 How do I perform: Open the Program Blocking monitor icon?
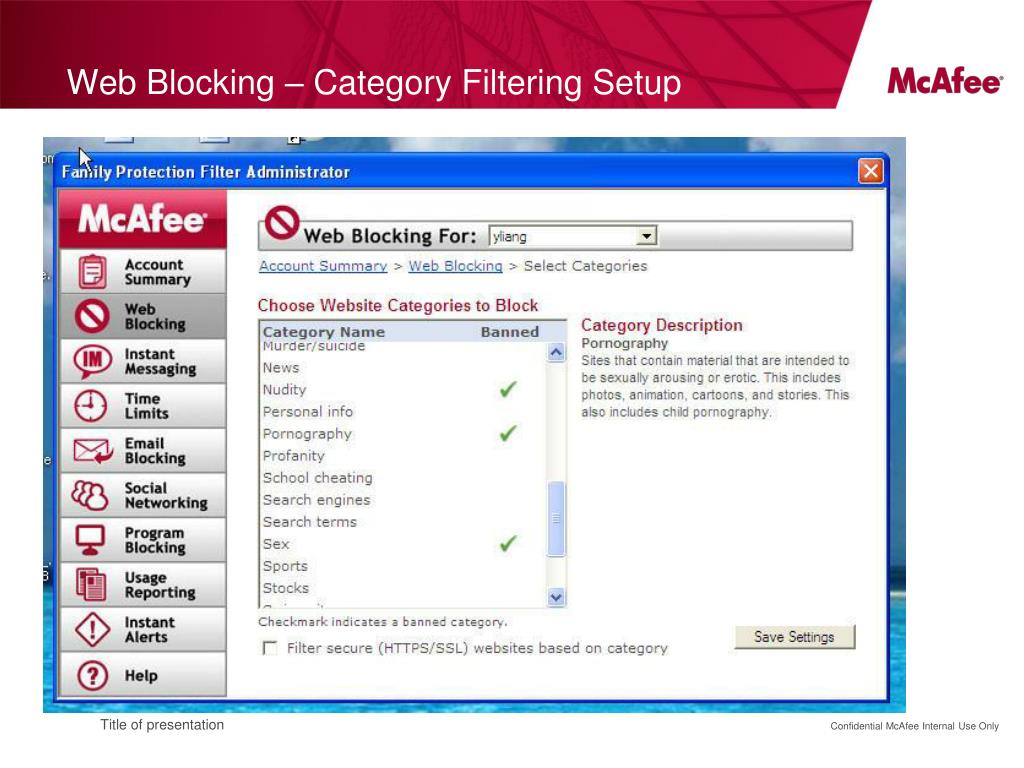coord(90,540)
